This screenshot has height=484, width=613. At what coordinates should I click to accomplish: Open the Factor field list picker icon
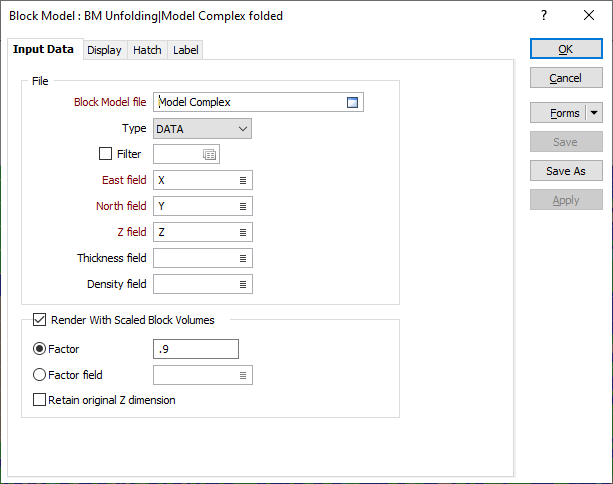(243, 375)
